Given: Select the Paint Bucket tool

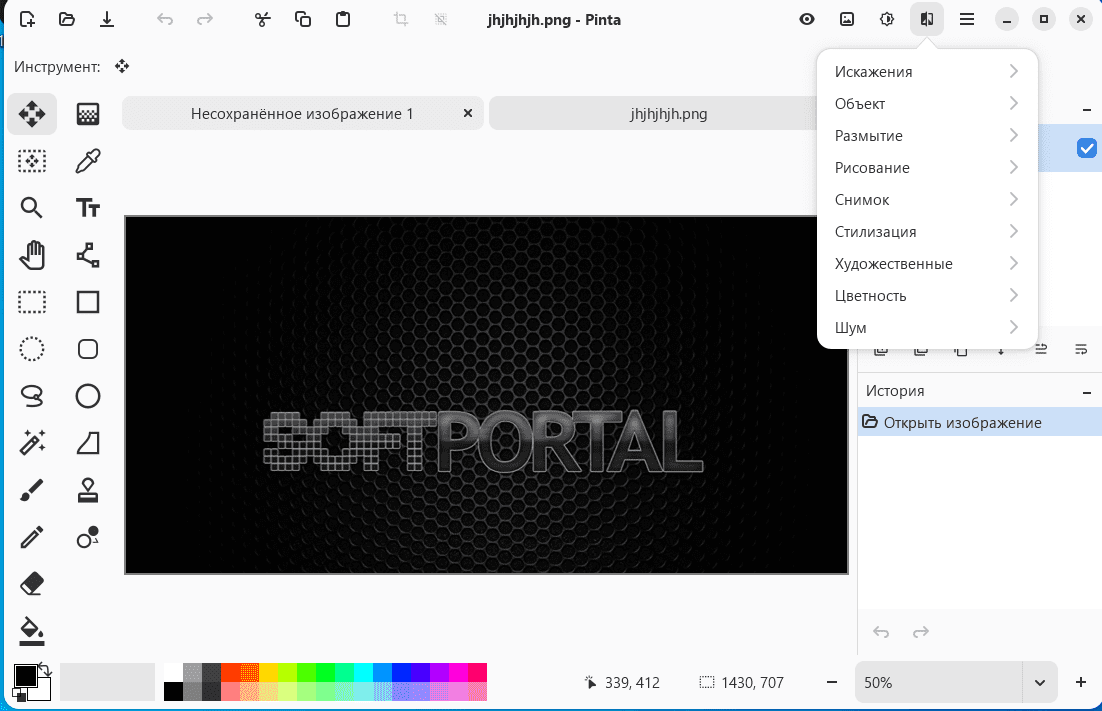Looking at the screenshot, I should tap(32, 631).
